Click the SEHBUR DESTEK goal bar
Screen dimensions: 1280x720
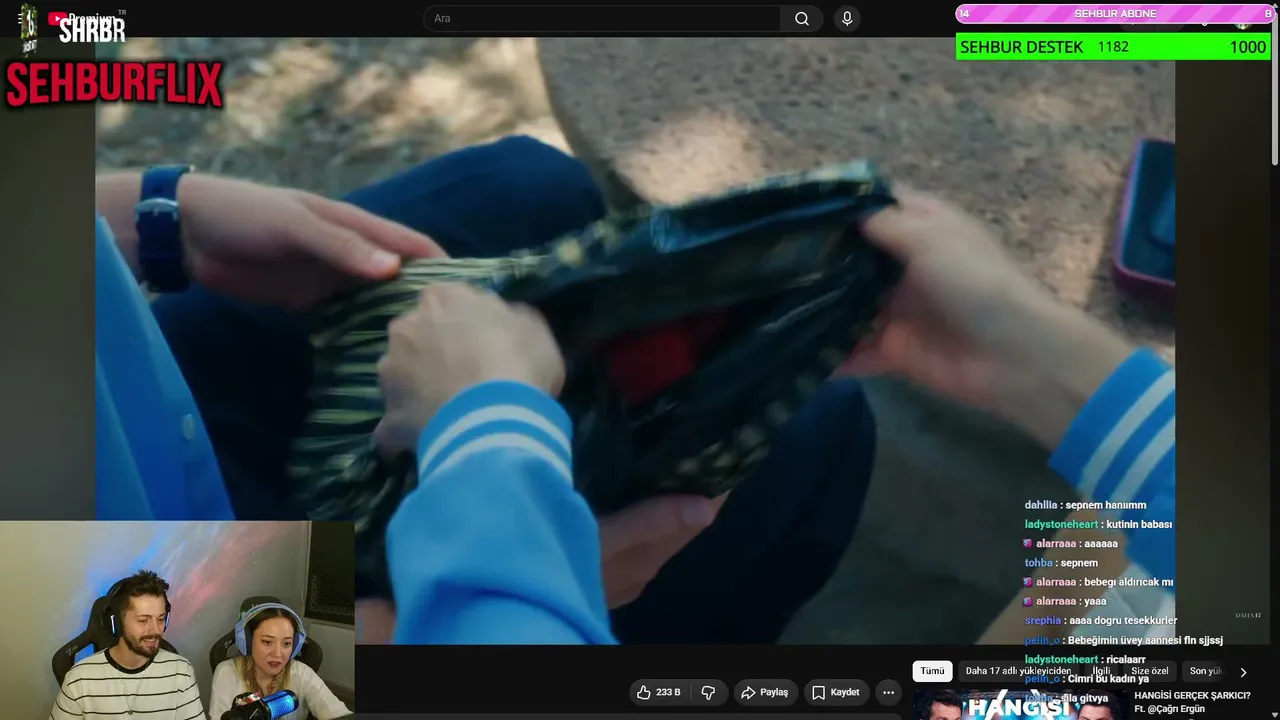(x=1113, y=47)
